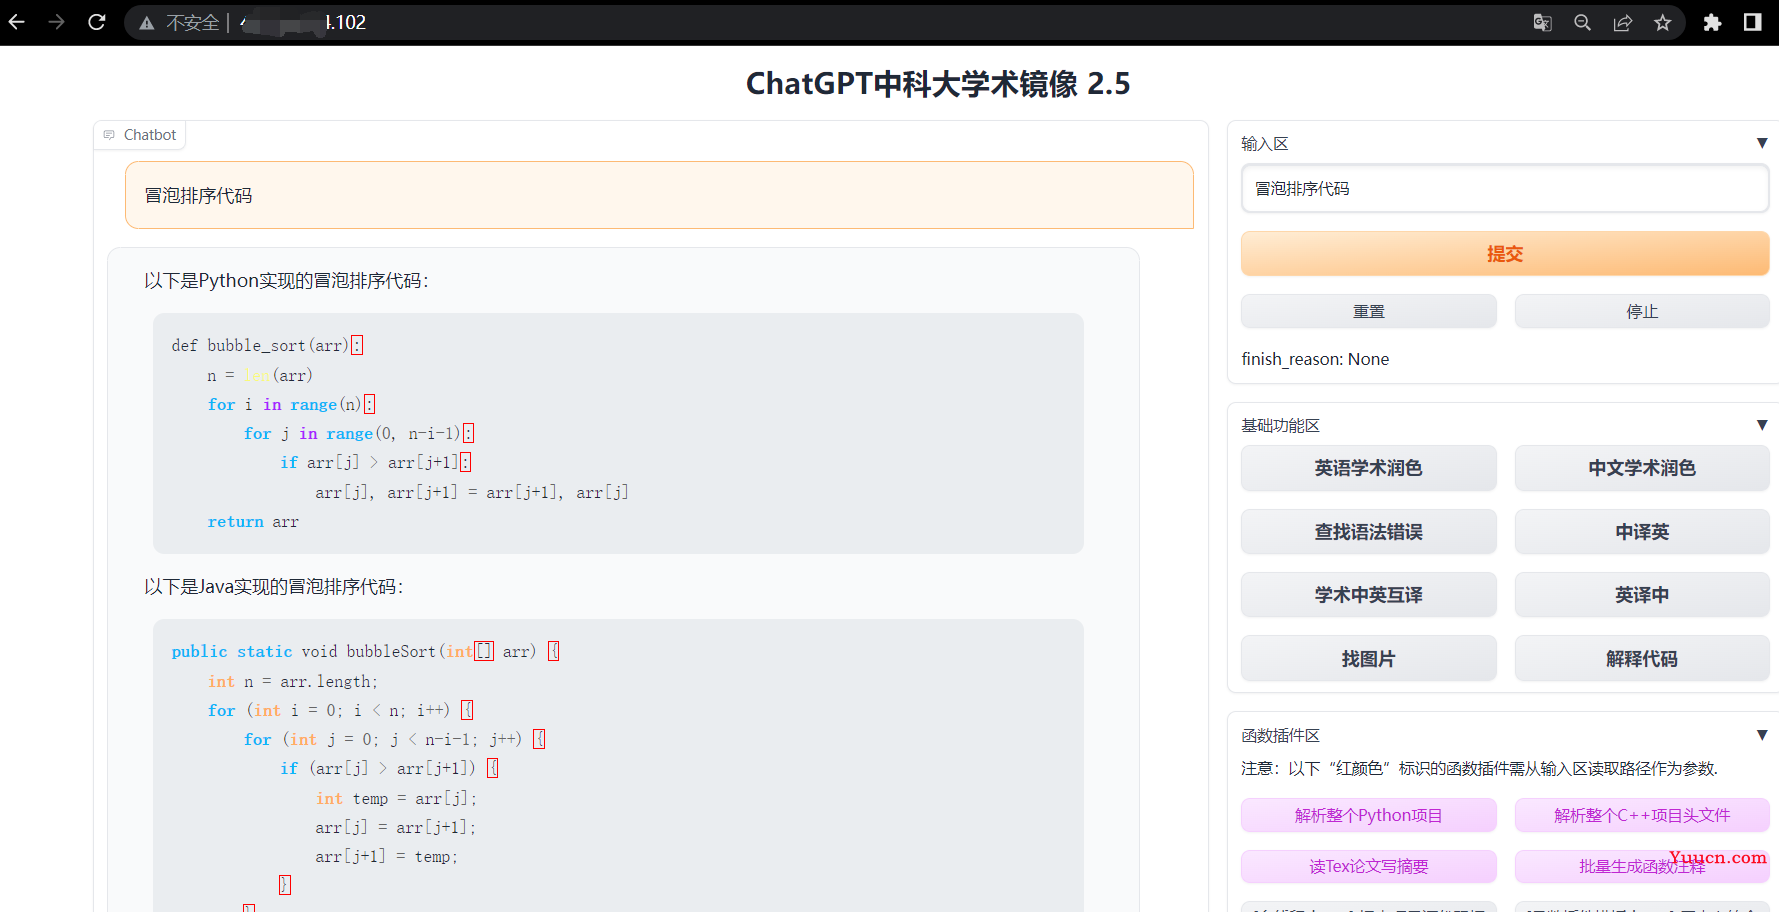Click text 以下是Python实现的冒泡排序代码
1779x912 pixels.
[x=286, y=281]
